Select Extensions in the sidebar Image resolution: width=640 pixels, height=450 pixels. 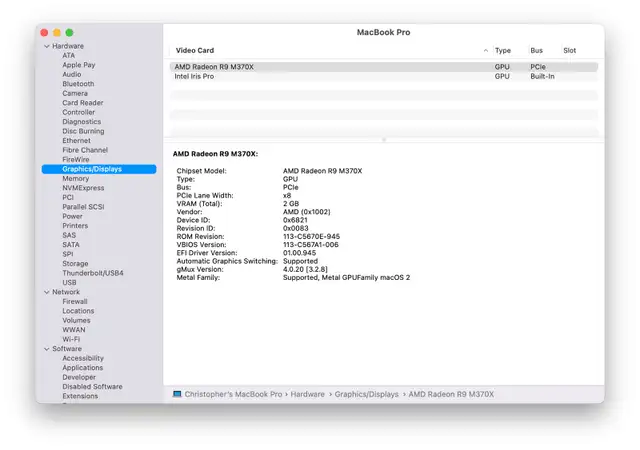(x=80, y=396)
